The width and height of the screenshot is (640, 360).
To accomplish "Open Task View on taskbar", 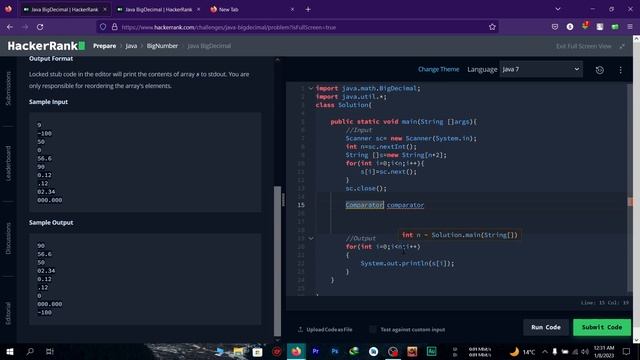I will 50,351.
